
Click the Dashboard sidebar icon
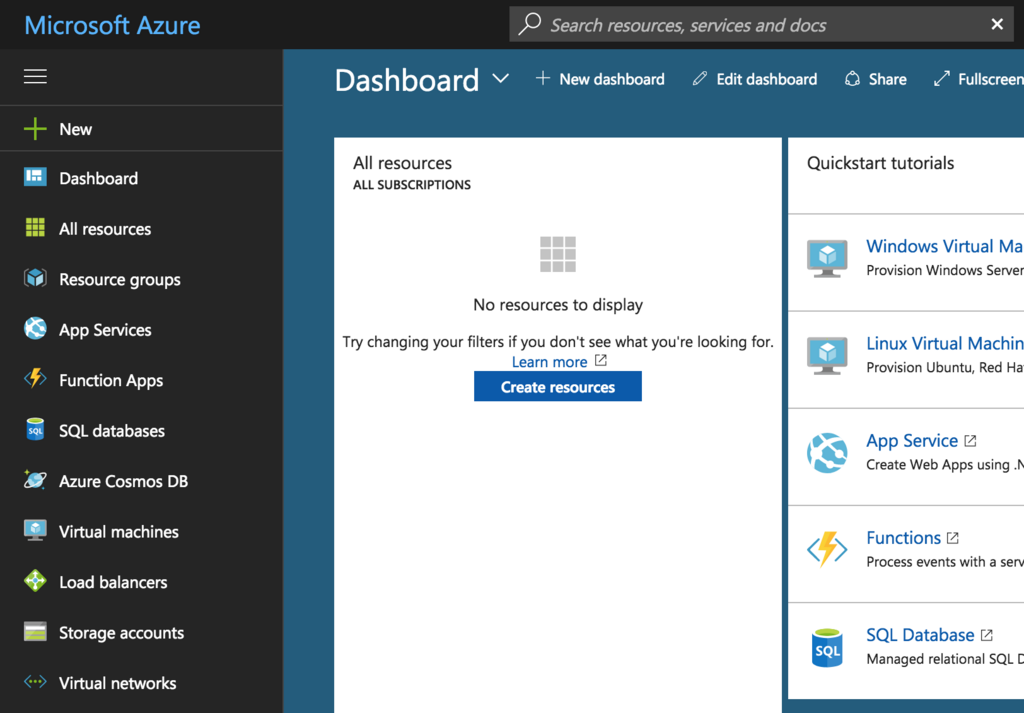[35, 177]
